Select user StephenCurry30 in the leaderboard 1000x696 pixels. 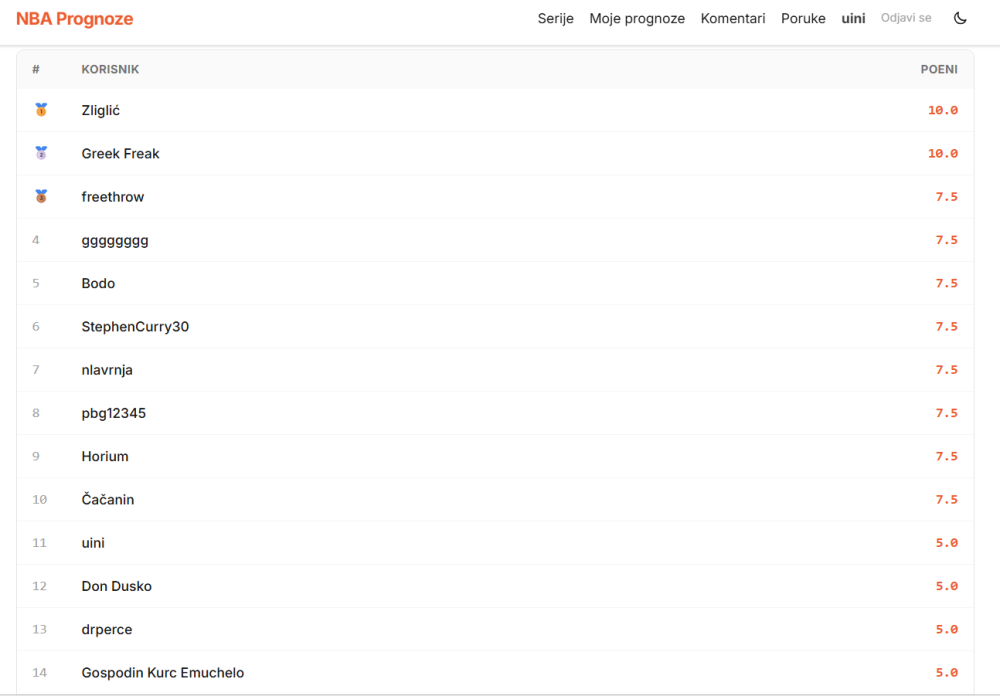pyautogui.click(x=135, y=327)
